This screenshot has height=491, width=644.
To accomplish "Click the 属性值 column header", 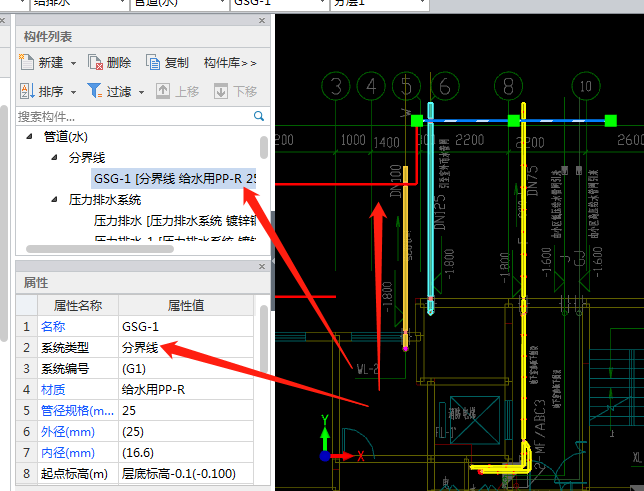I will click(x=186, y=305).
